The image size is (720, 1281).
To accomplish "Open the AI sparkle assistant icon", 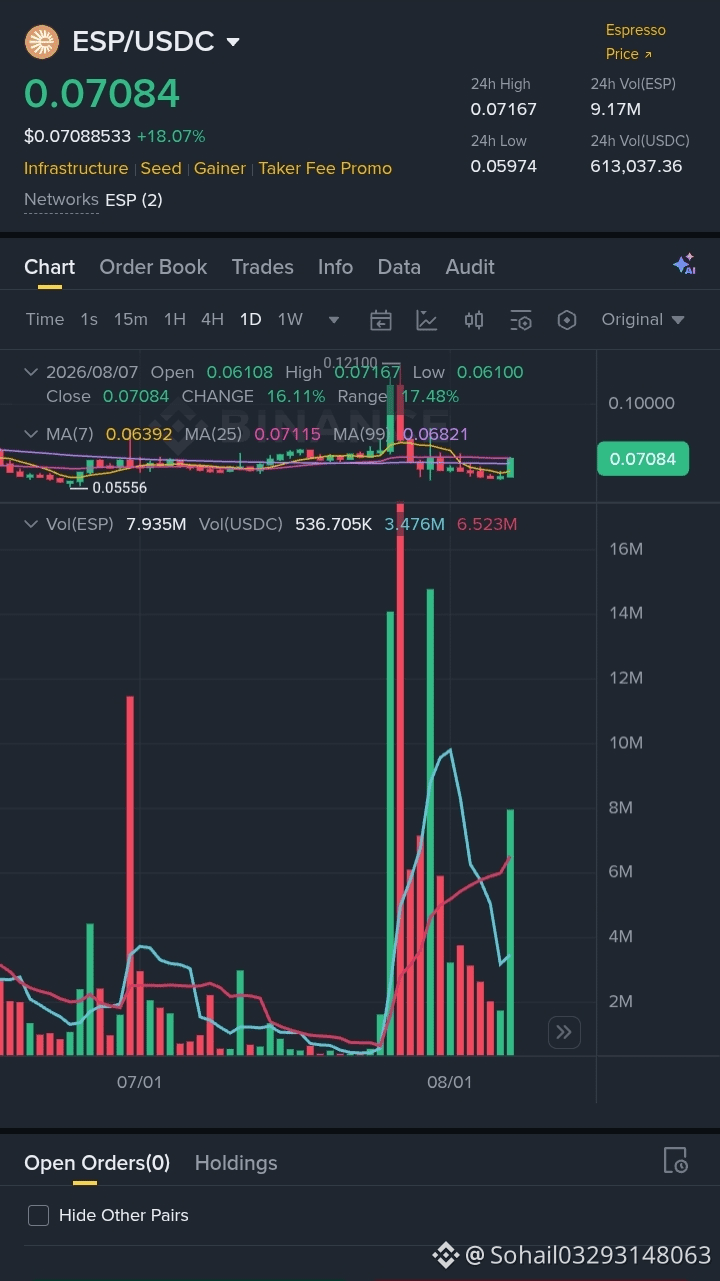I will [684, 265].
